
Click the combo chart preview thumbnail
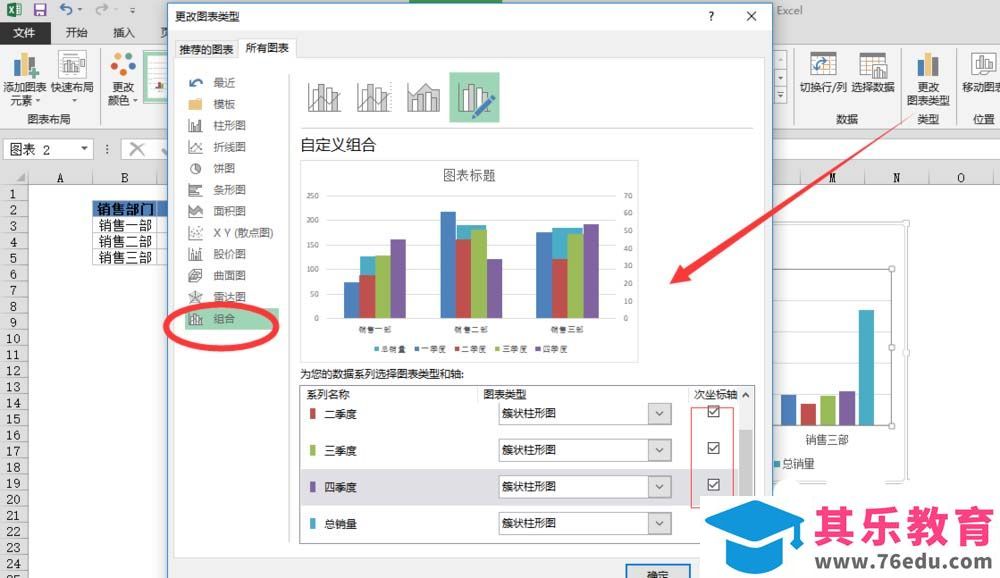click(x=469, y=262)
